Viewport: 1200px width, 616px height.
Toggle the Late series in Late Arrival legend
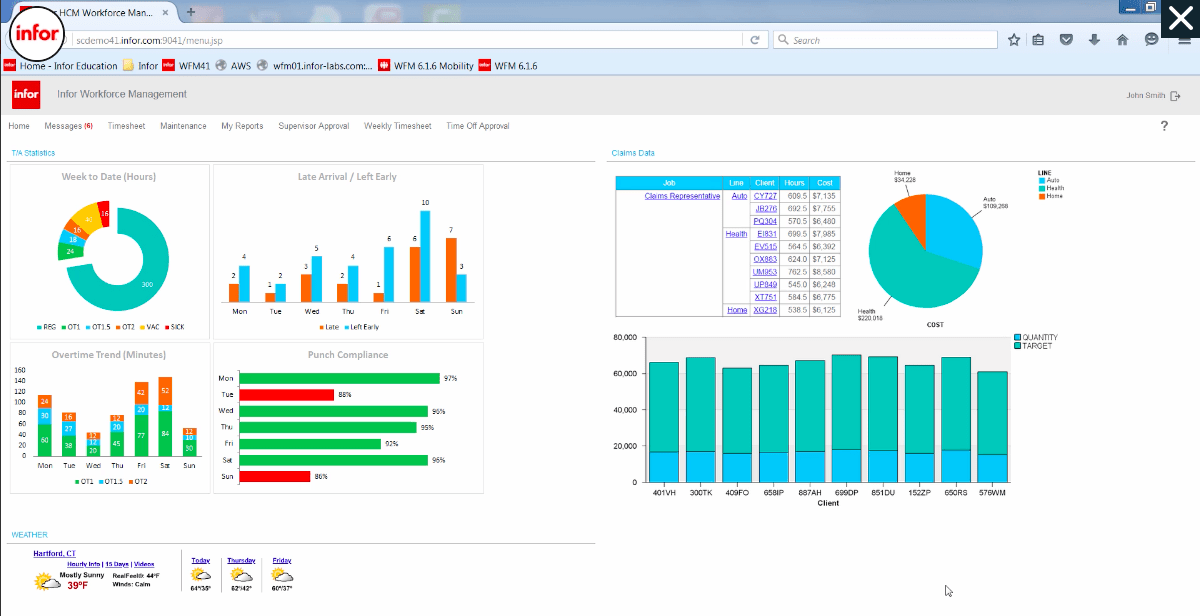point(333,326)
